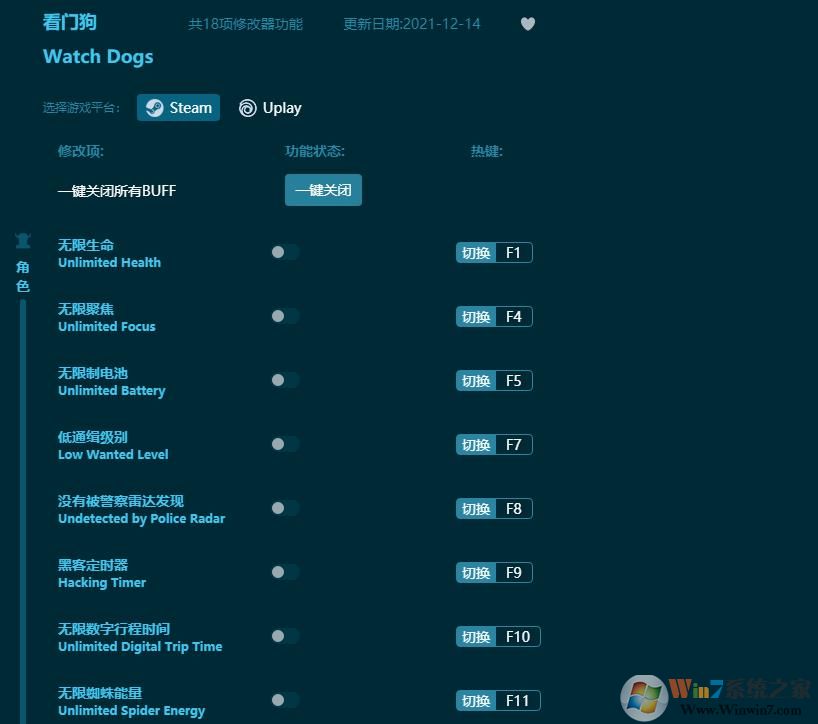Click the 热键 column header

coord(487,151)
